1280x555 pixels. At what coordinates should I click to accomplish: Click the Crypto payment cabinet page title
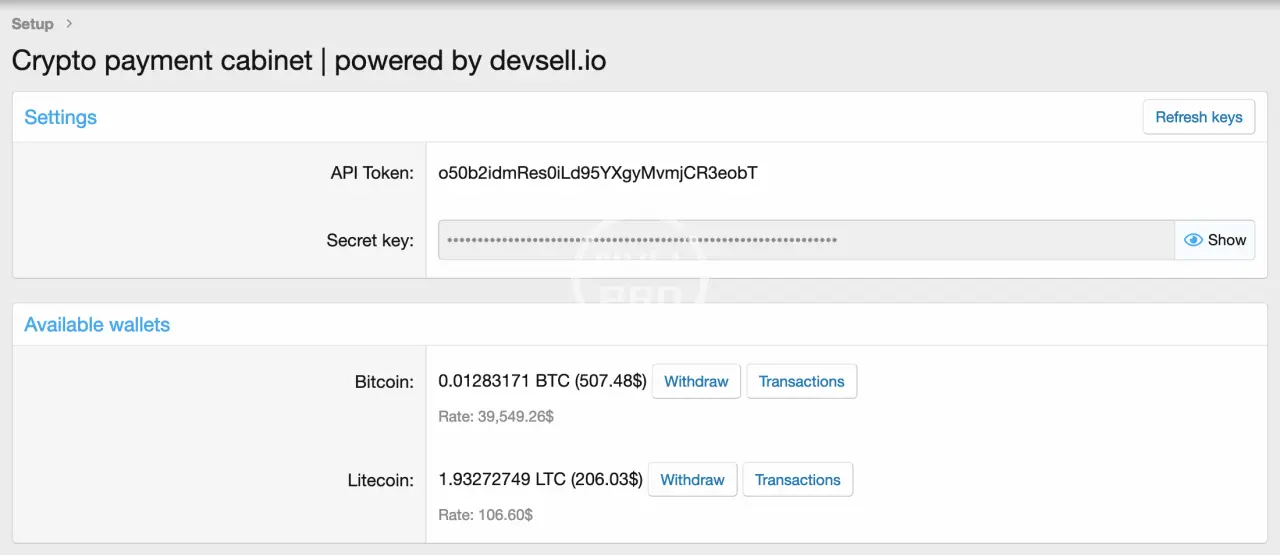[x=309, y=60]
